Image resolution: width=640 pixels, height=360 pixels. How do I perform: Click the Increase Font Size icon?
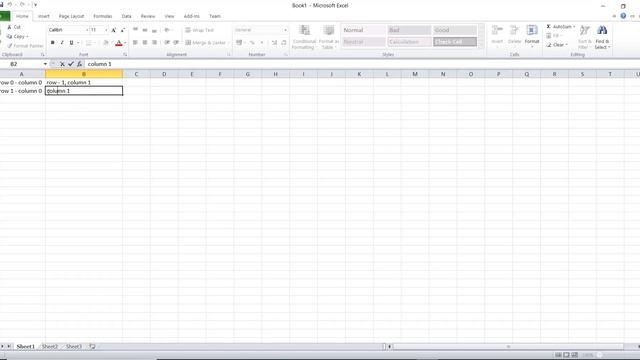point(114,30)
